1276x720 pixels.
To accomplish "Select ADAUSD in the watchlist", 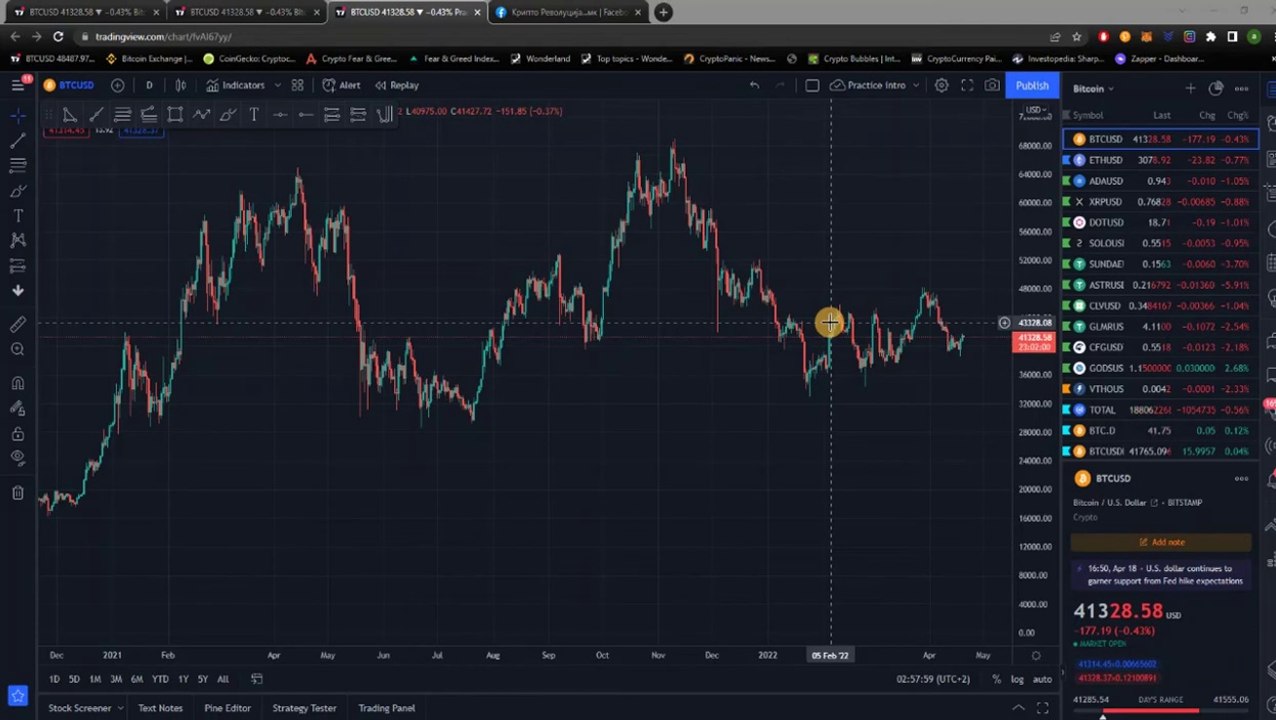I will coord(1160,181).
